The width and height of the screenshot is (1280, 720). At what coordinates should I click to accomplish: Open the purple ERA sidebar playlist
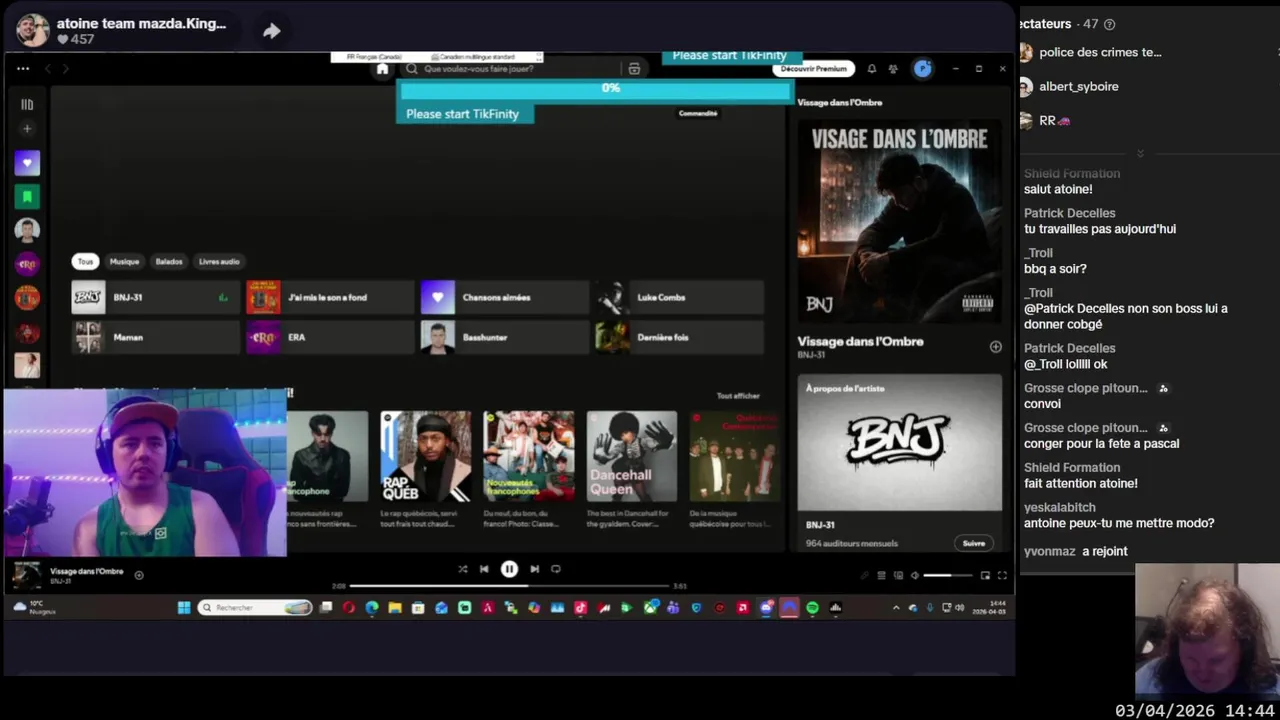tap(27, 264)
